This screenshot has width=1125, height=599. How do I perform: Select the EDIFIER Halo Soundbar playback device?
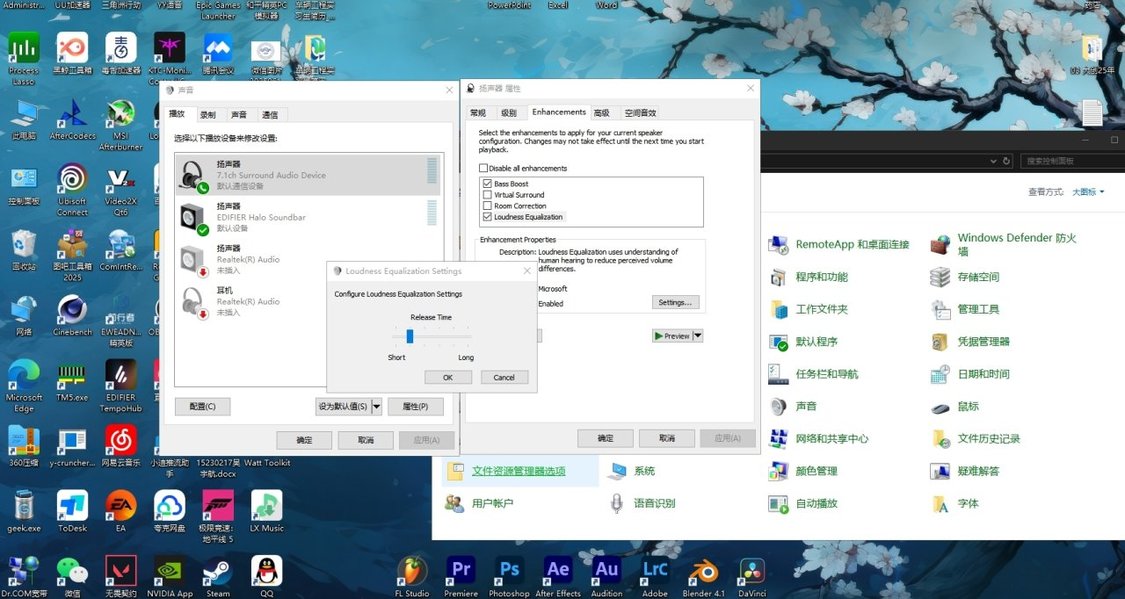(x=309, y=217)
